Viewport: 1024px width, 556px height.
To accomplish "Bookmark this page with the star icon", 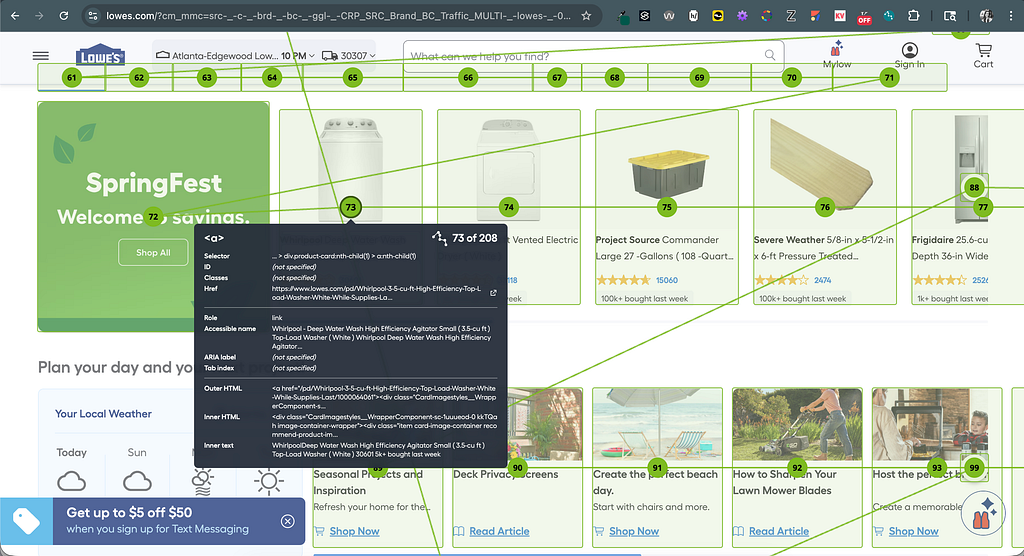I will (586, 16).
